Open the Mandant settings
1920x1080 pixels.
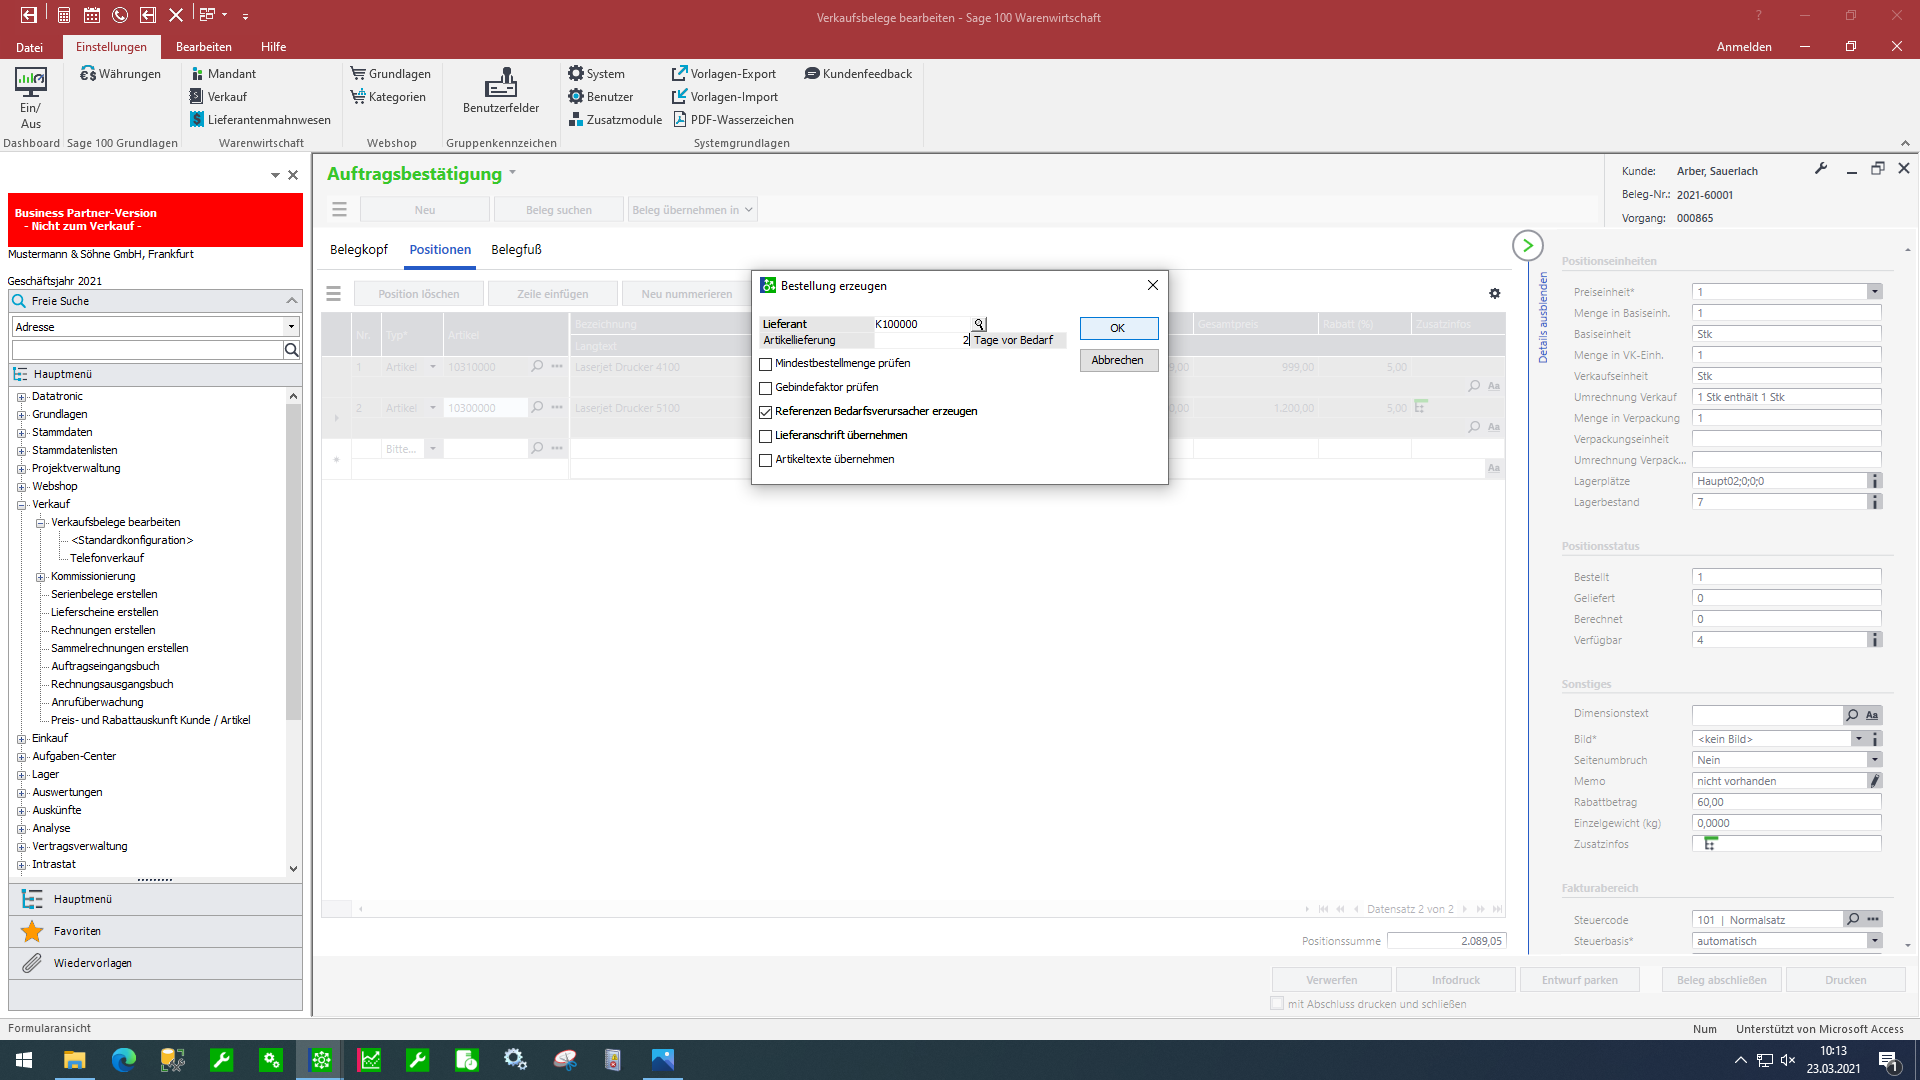[x=223, y=74]
